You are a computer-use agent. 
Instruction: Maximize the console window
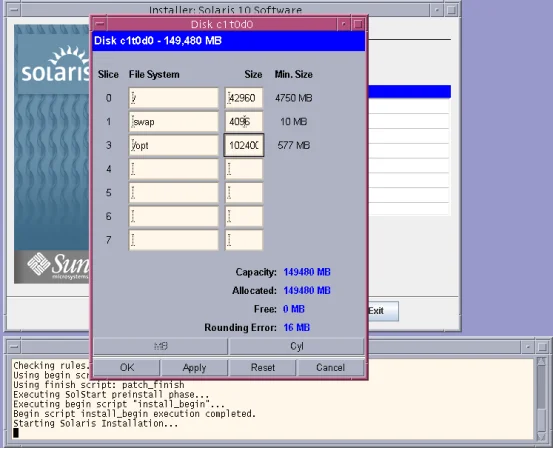point(542,347)
